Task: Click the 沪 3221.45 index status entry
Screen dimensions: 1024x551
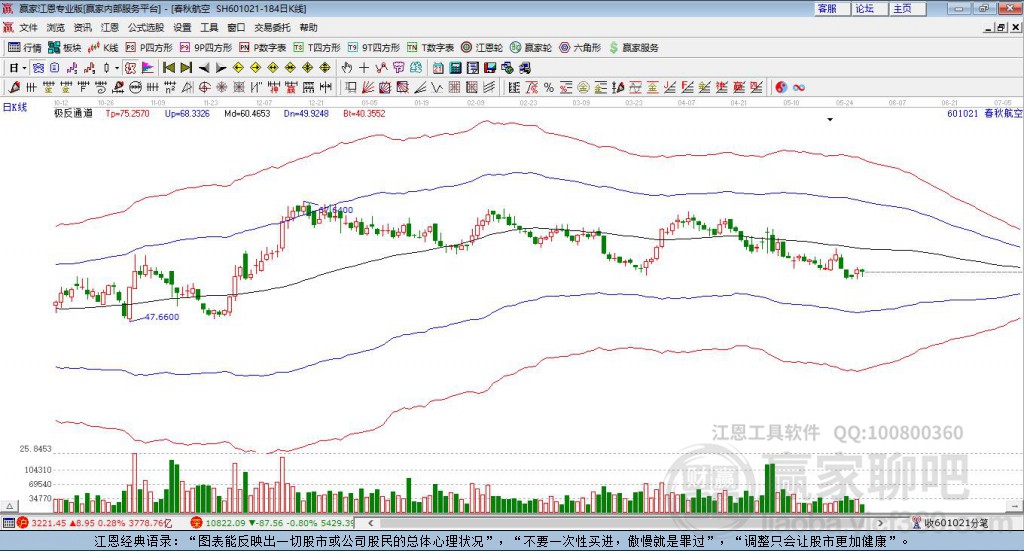Action: [x=95, y=523]
